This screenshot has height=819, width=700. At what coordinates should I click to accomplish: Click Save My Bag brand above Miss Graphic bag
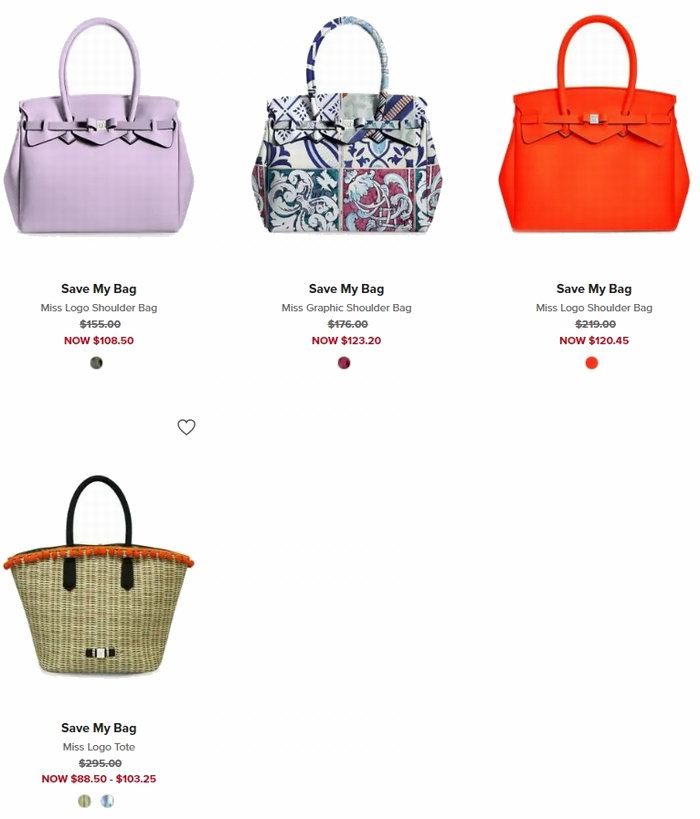coord(346,289)
